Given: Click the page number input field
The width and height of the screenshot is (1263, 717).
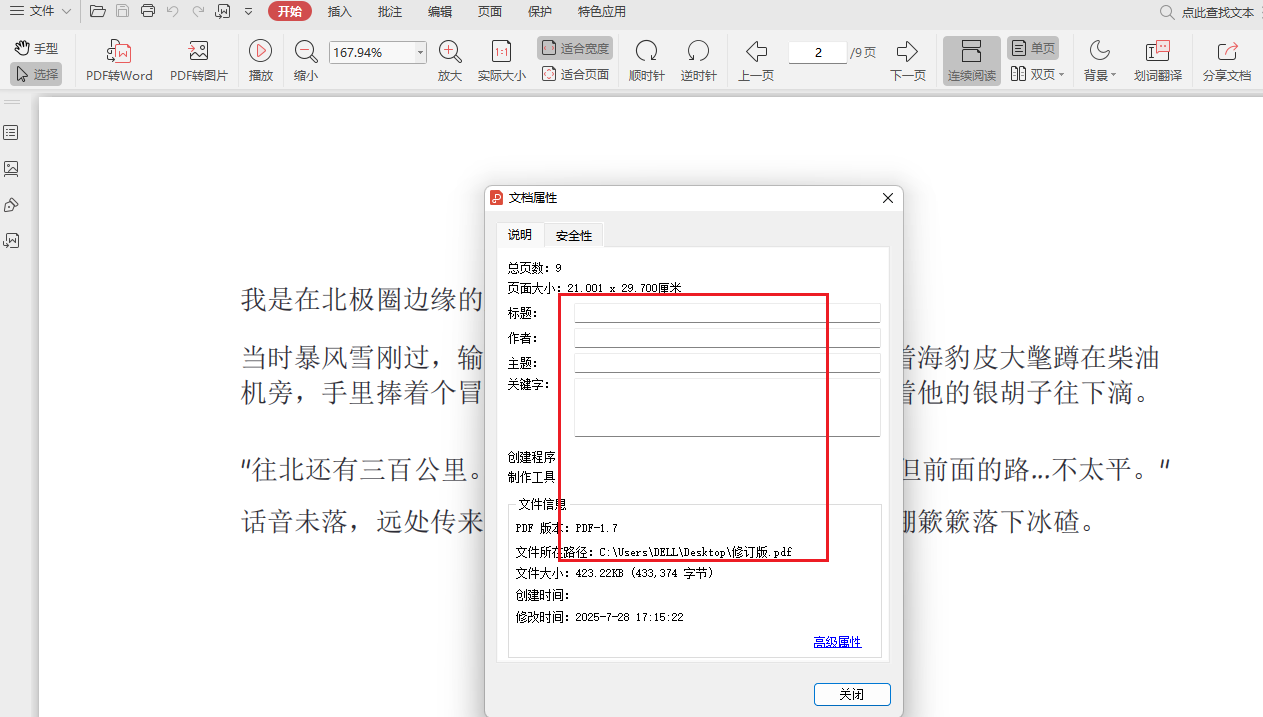Looking at the screenshot, I should coord(817,51).
